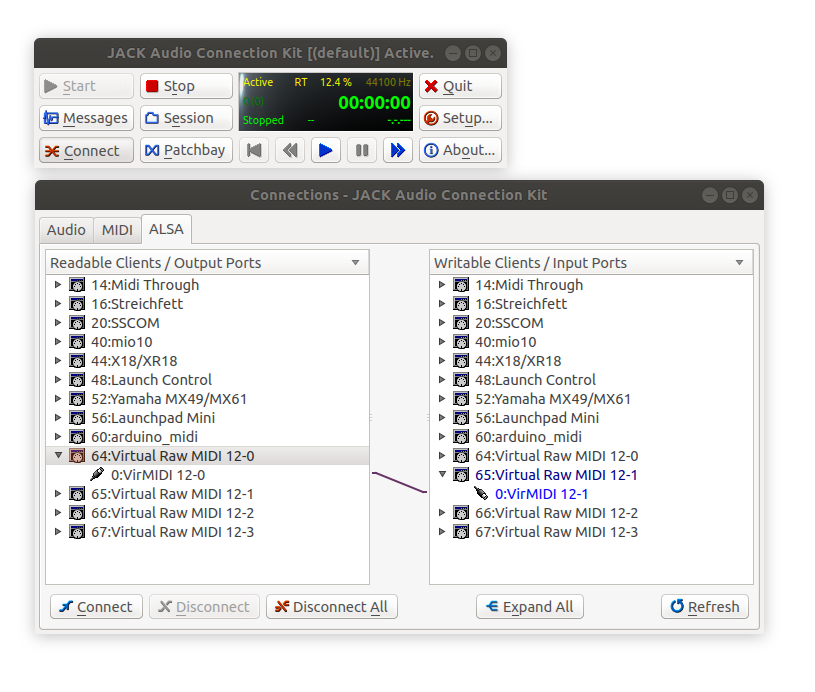Expand 40:mio10 in output ports

[x=58, y=342]
